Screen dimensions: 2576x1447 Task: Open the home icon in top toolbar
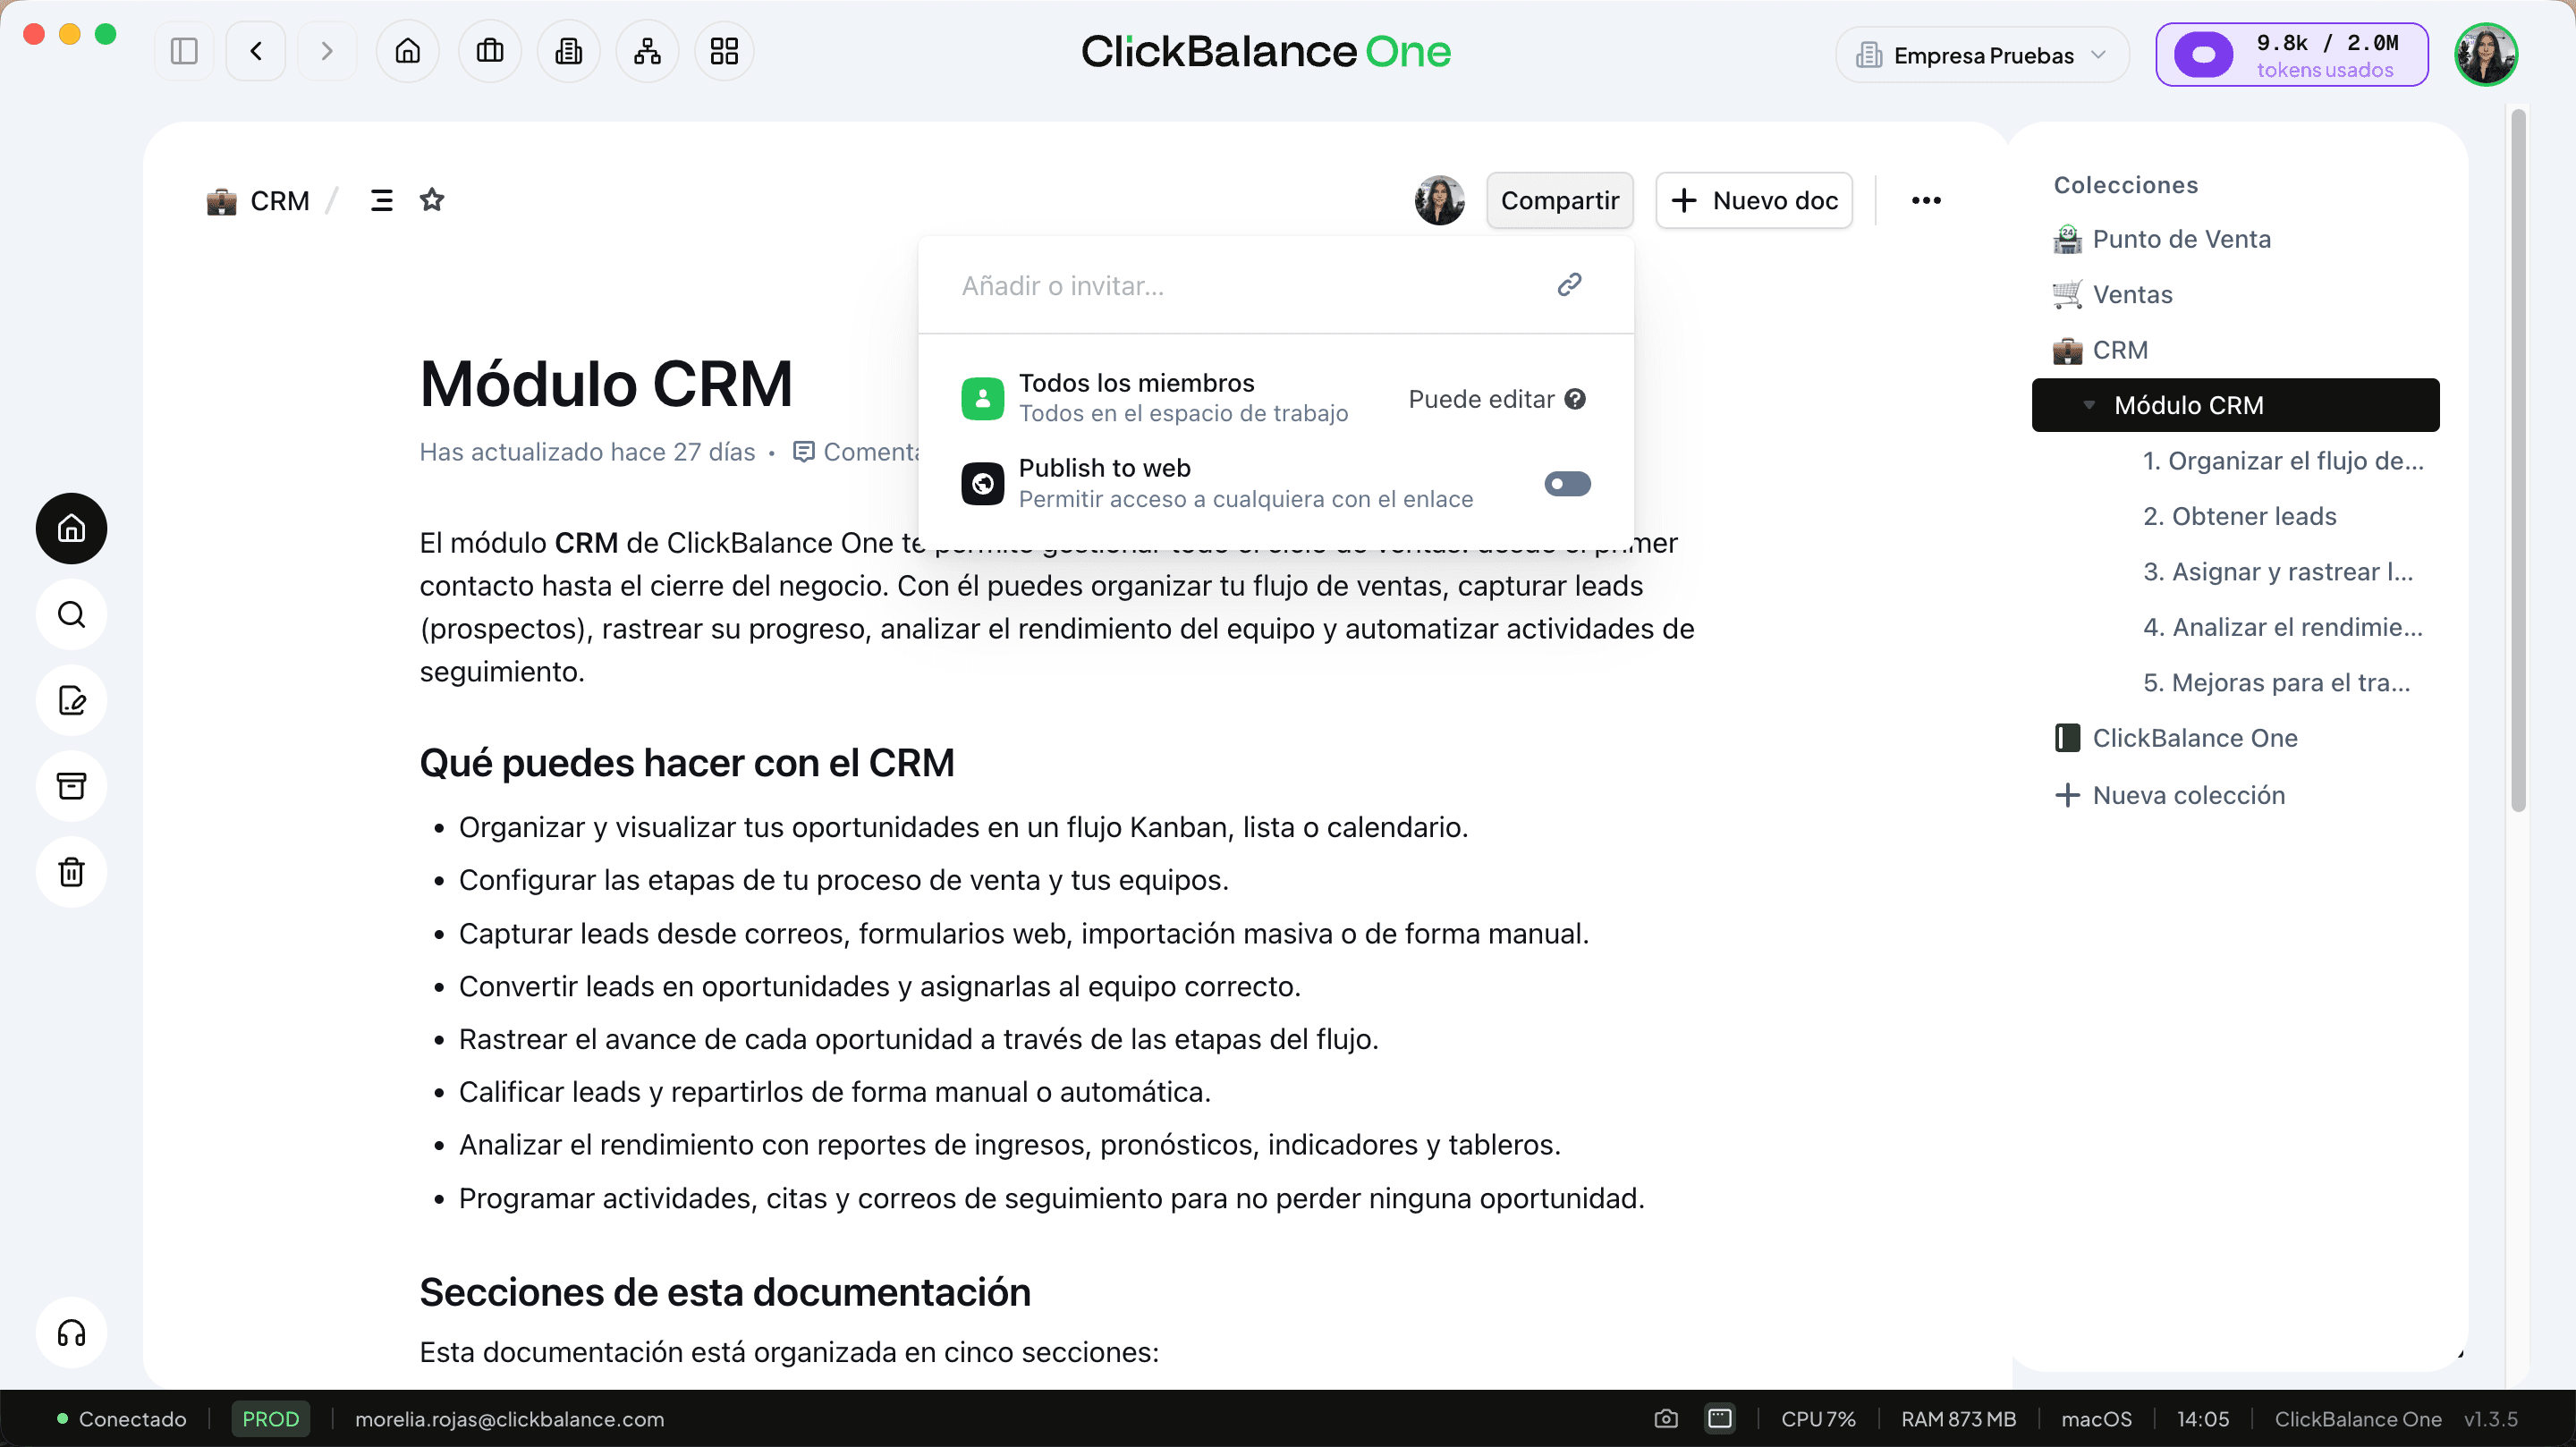pyautogui.click(x=408, y=51)
